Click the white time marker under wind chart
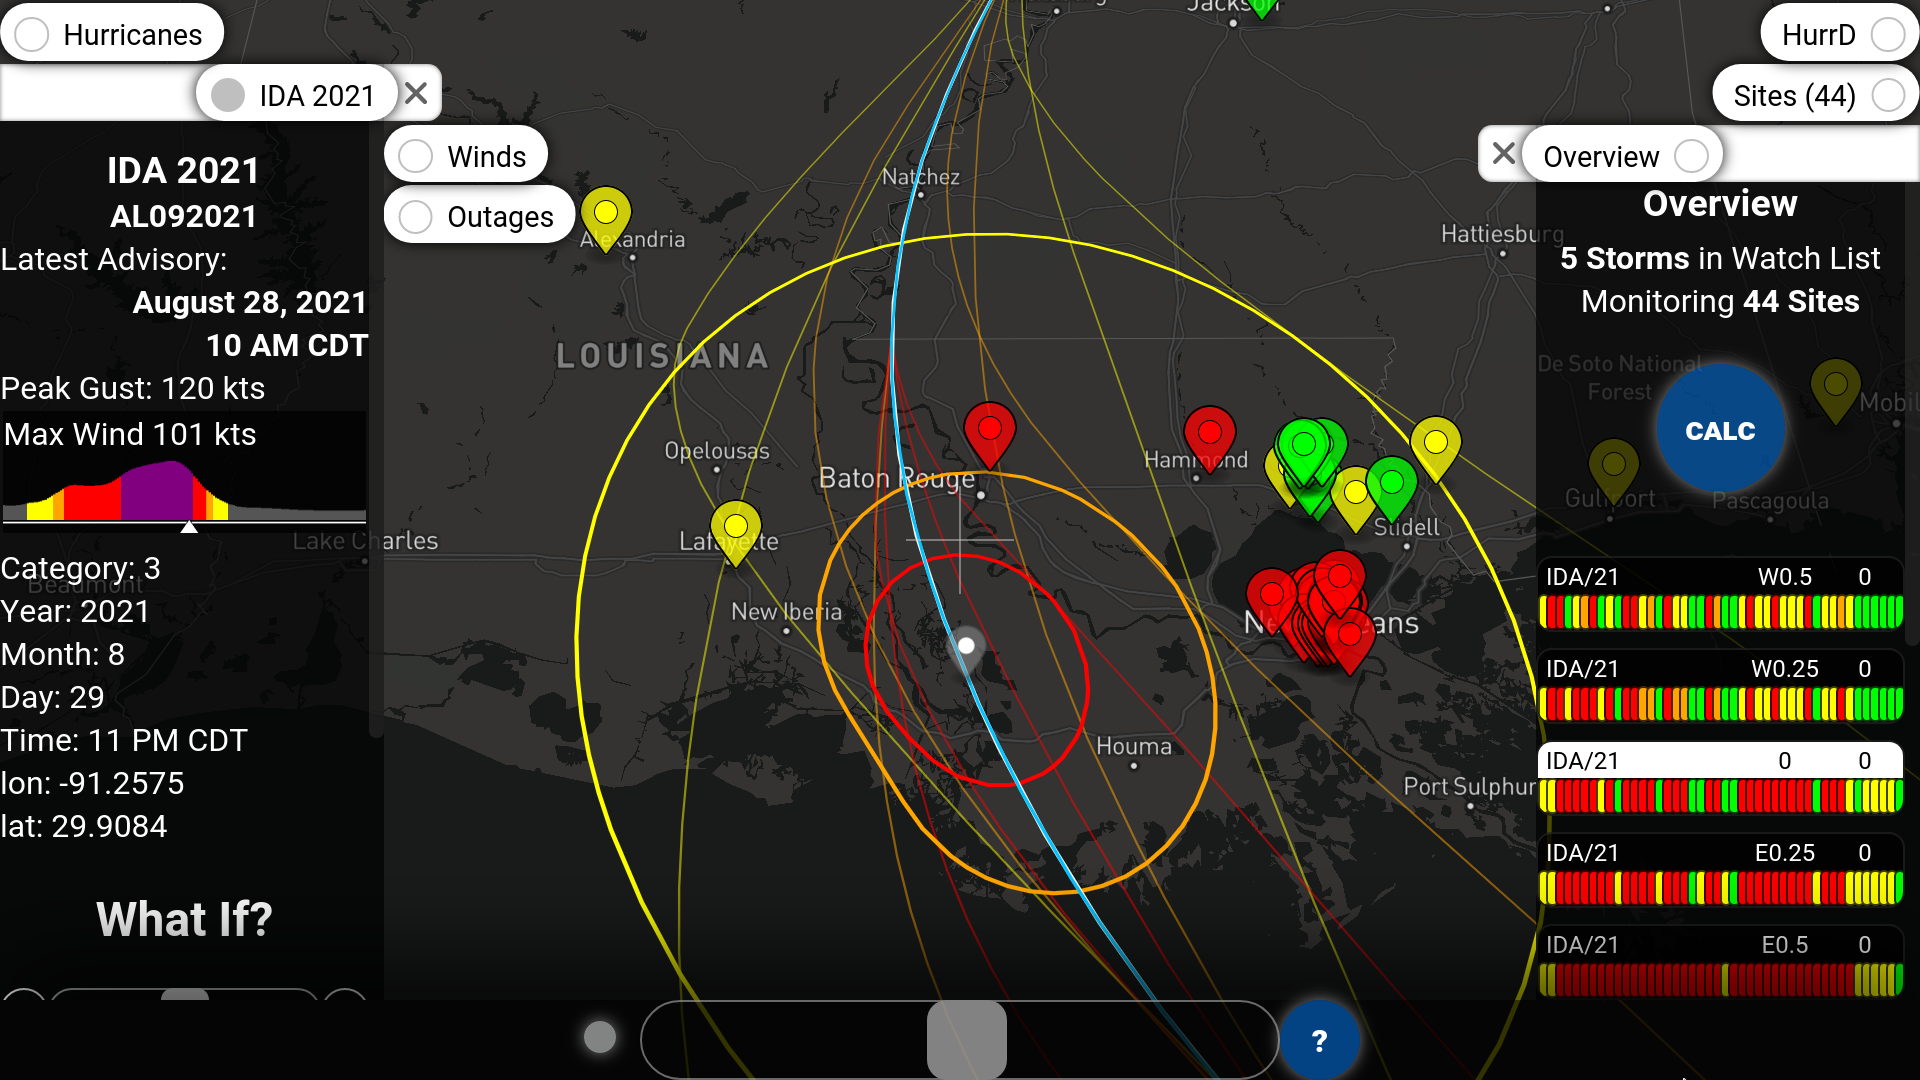The image size is (1920, 1080). pyautogui.click(x=189, y=527)
